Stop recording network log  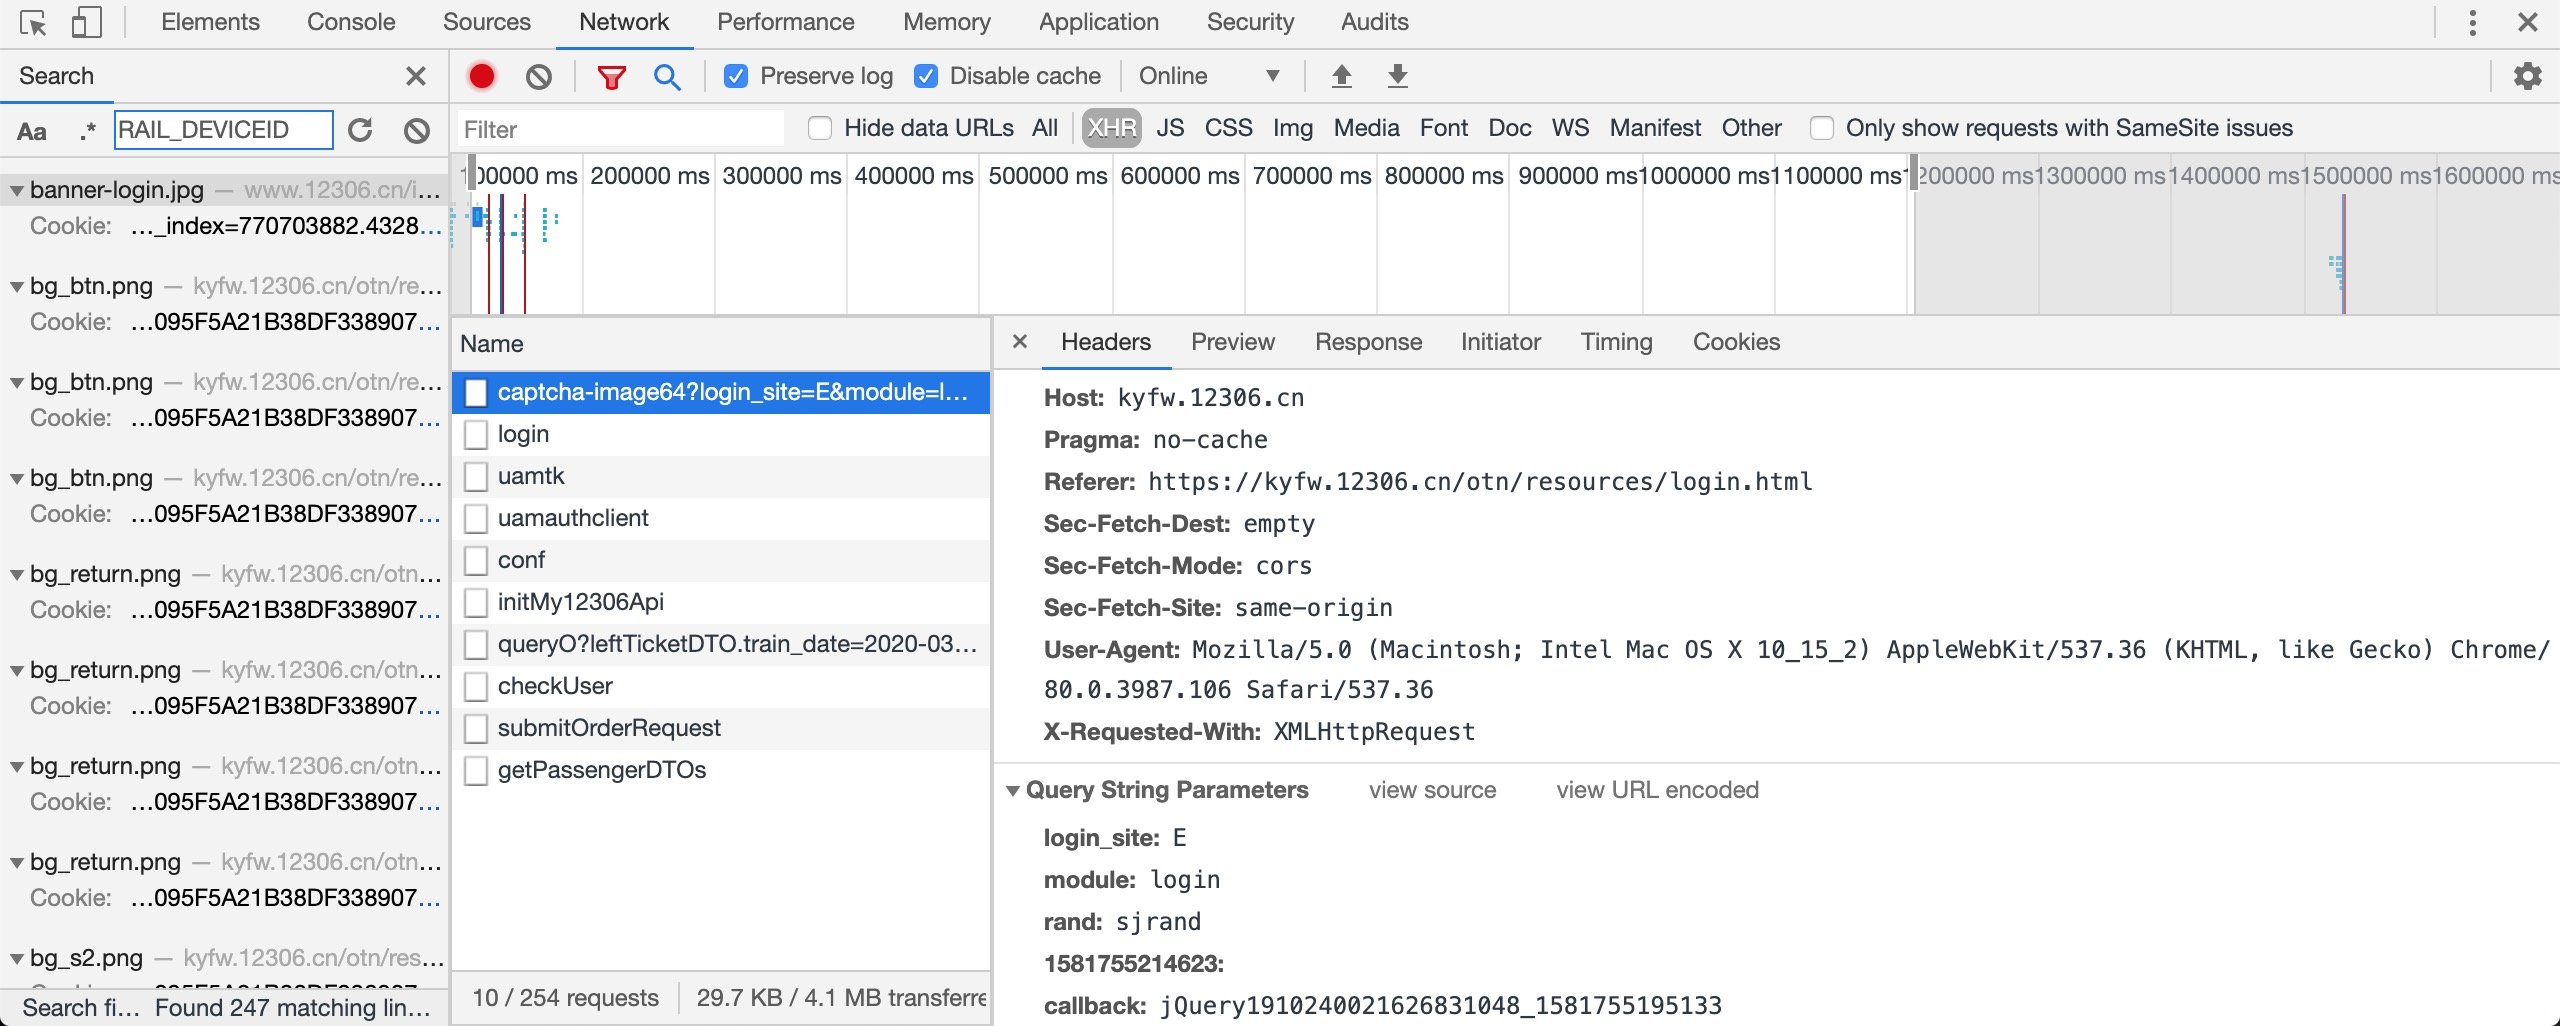tap(481, 75)
